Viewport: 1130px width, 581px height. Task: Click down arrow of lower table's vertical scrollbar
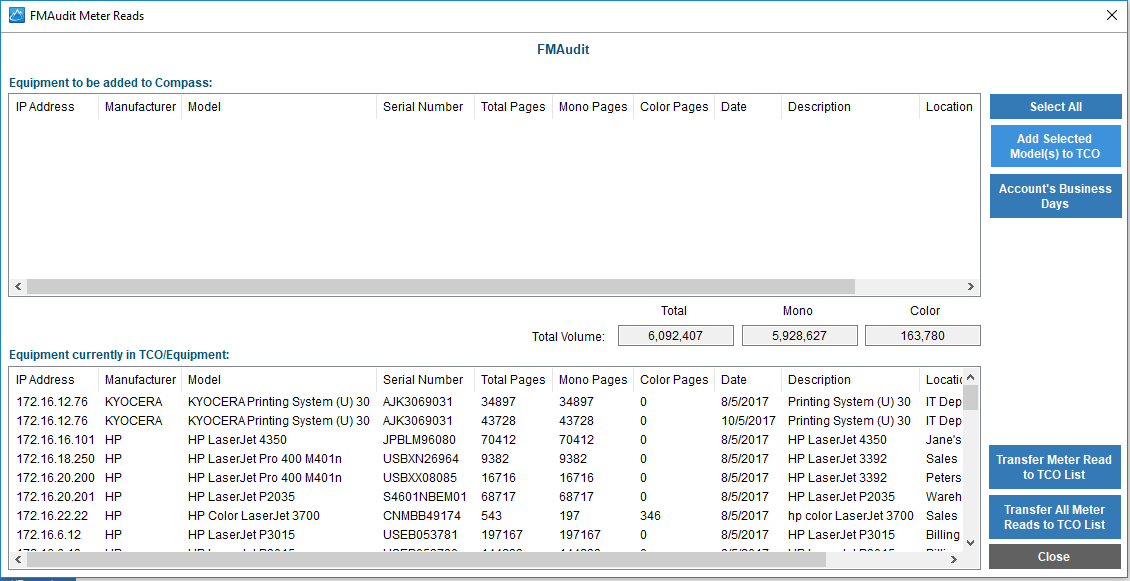970,543
